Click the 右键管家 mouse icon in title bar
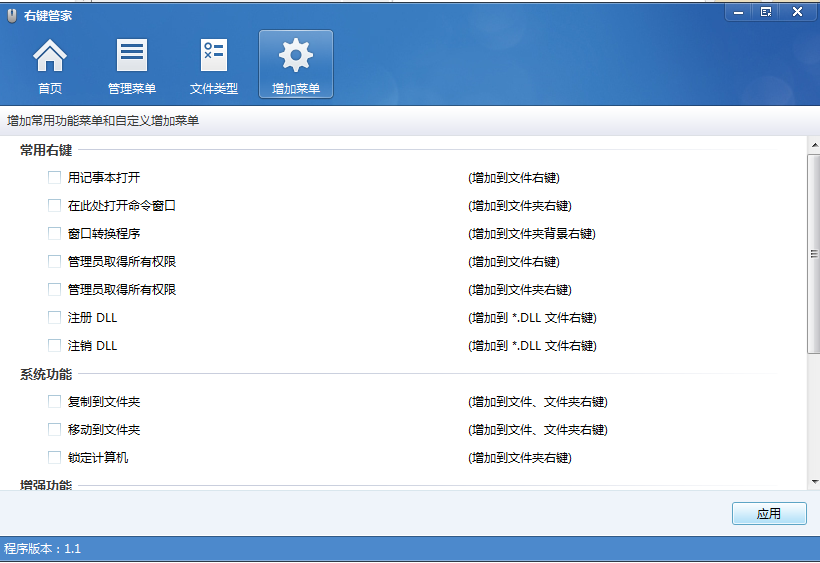 (x=11, y=15)
